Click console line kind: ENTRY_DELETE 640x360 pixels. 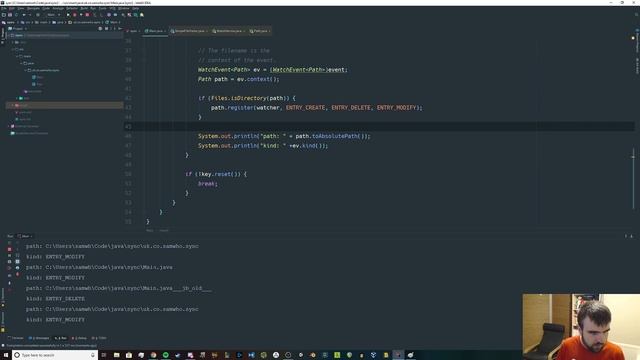[x=56, y=299]
